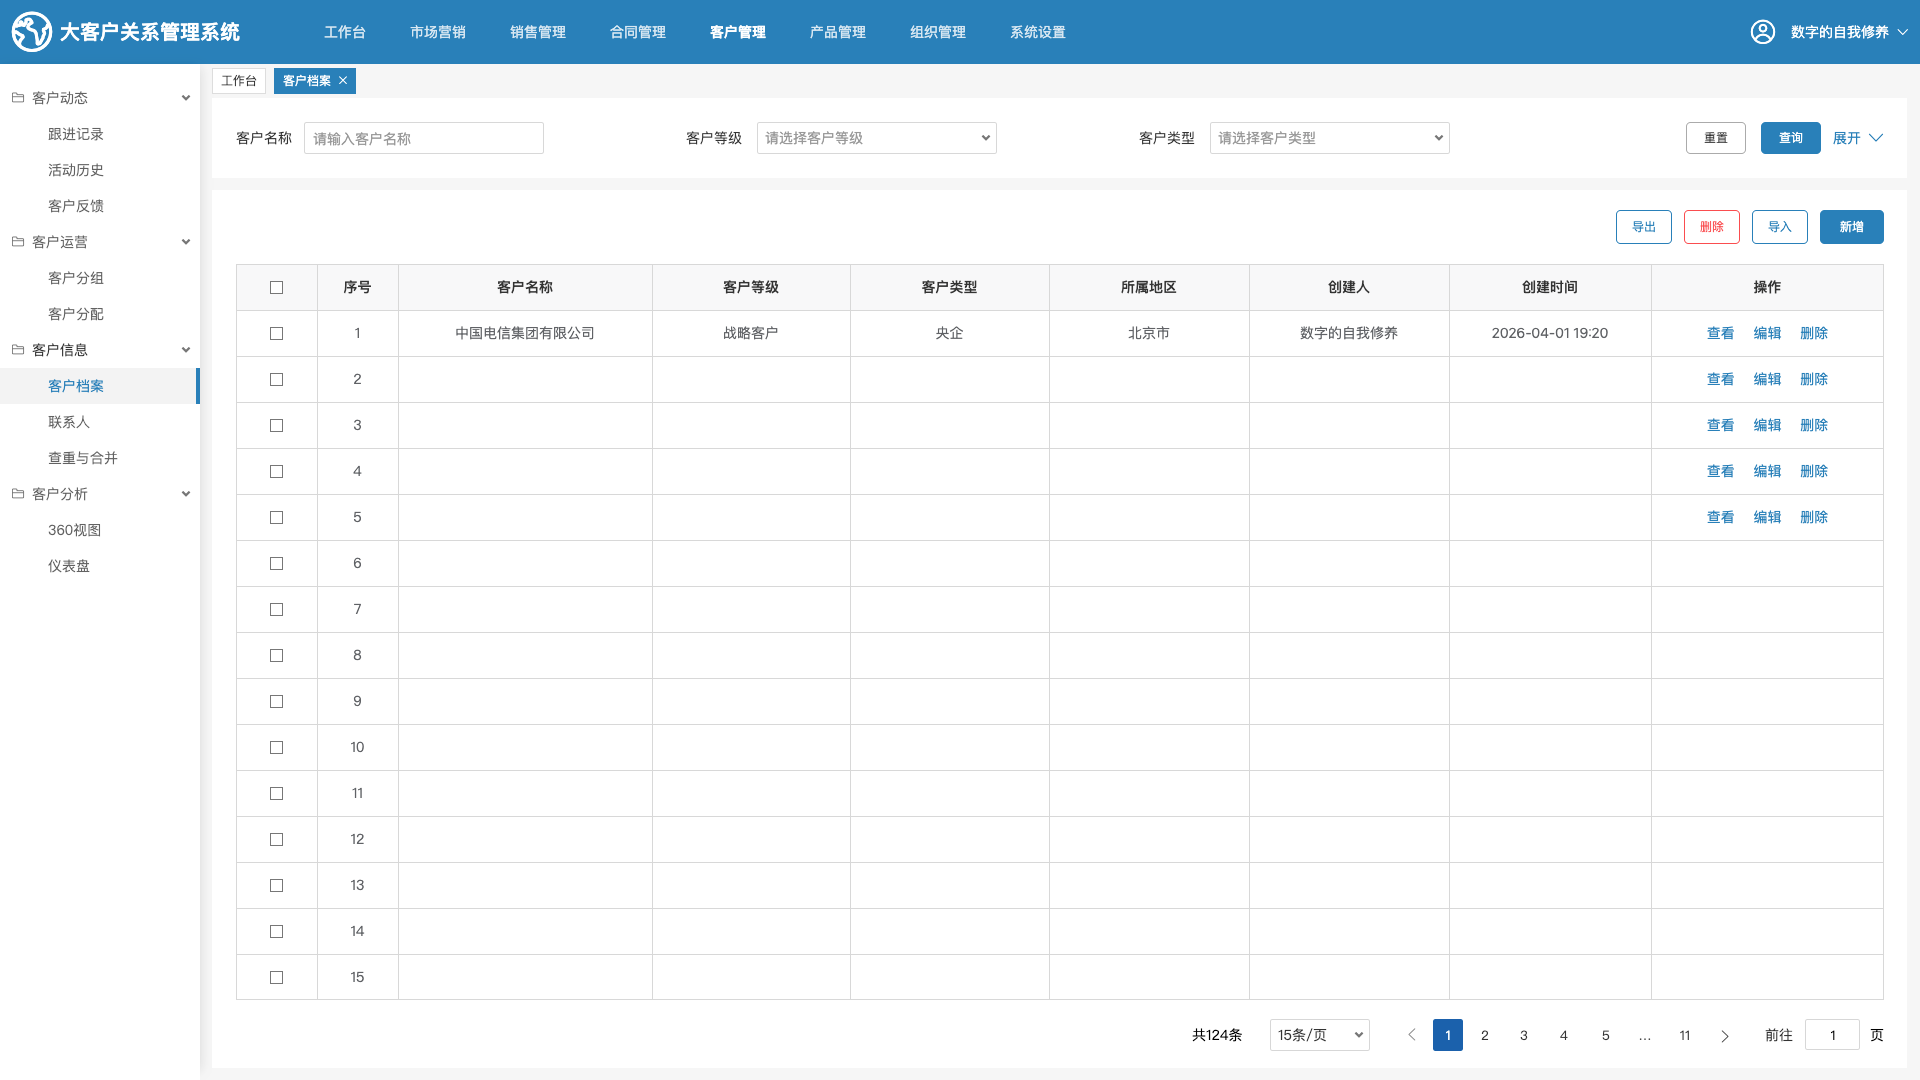
Task: Click the user avatar icon
Action: coord(1762,32)
